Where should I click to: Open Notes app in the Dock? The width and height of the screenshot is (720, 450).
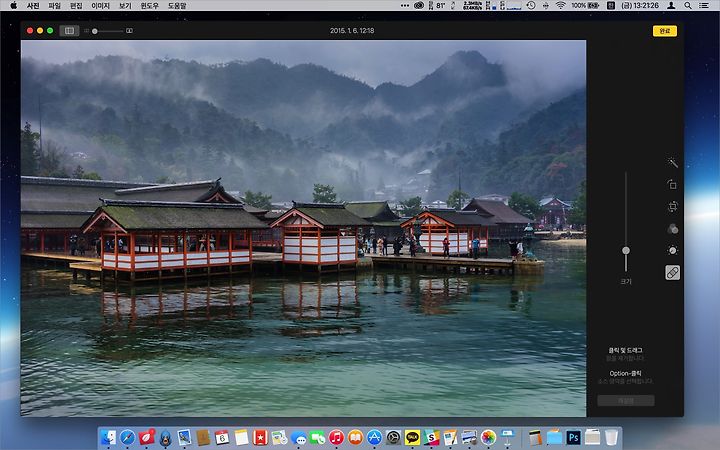[242, 437]
